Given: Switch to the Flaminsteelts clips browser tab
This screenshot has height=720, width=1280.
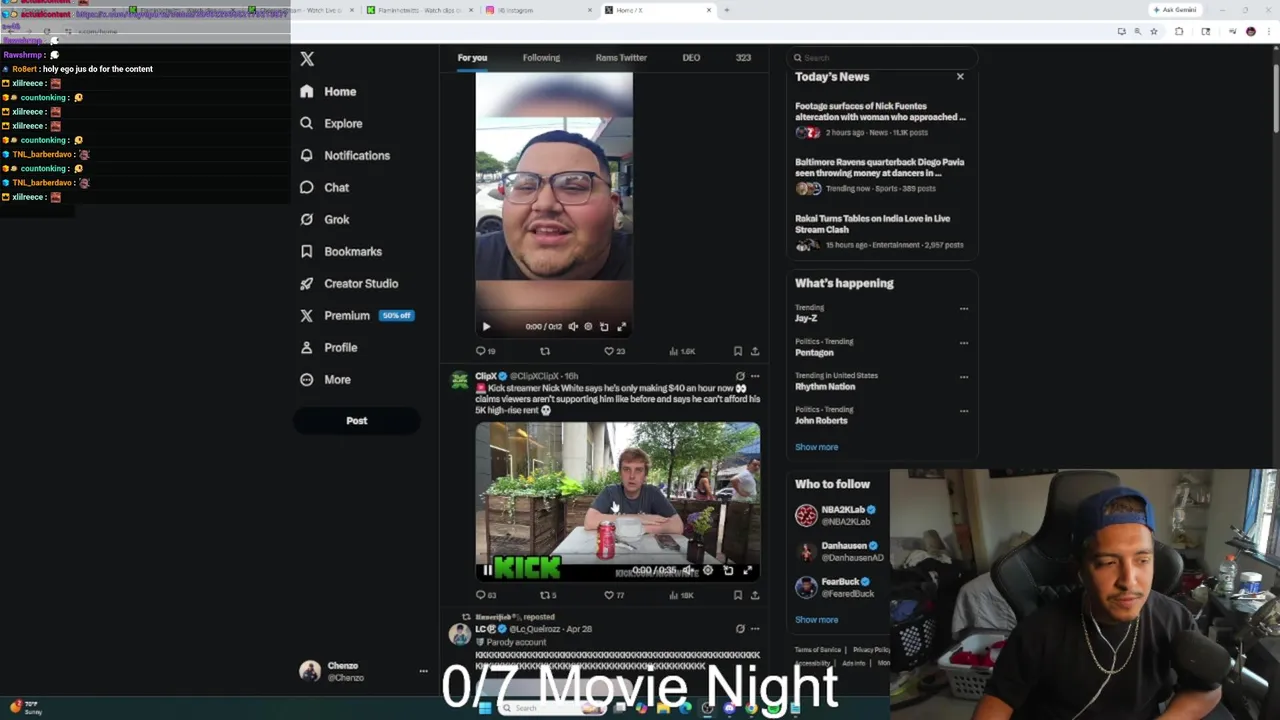Looking at the screenshot, I should pos(418,10).
